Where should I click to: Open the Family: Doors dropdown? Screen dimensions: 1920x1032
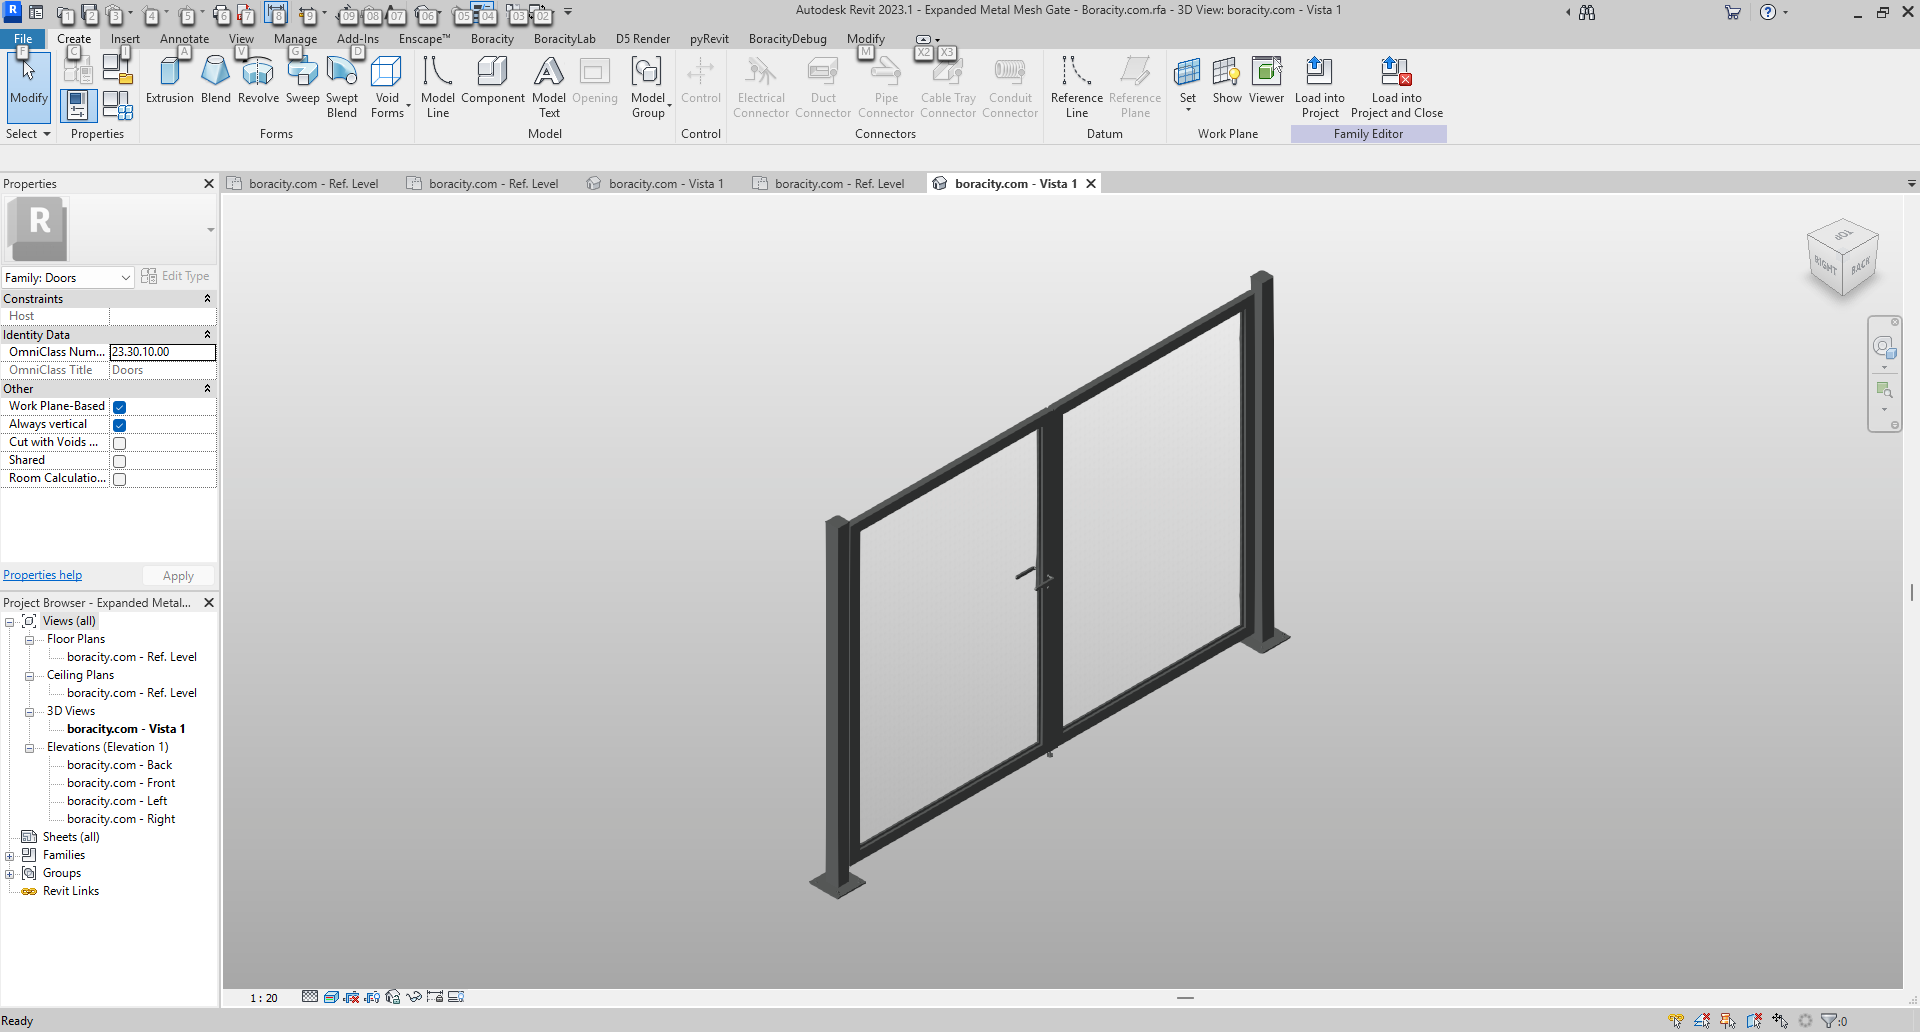[x=68, y=278]
